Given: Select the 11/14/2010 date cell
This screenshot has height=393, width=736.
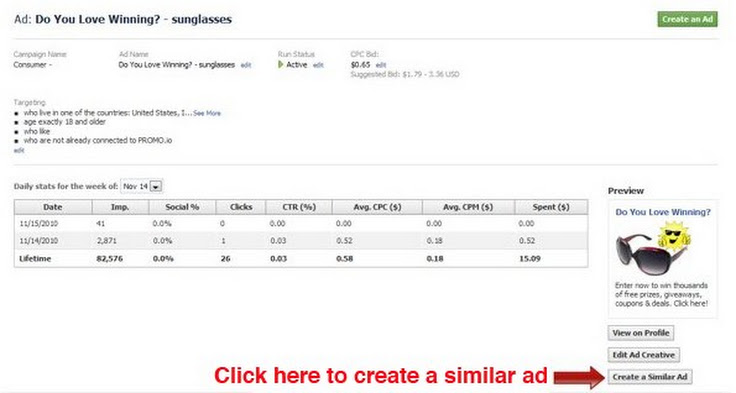Looking at the screenshot, I should pos(38,241).
